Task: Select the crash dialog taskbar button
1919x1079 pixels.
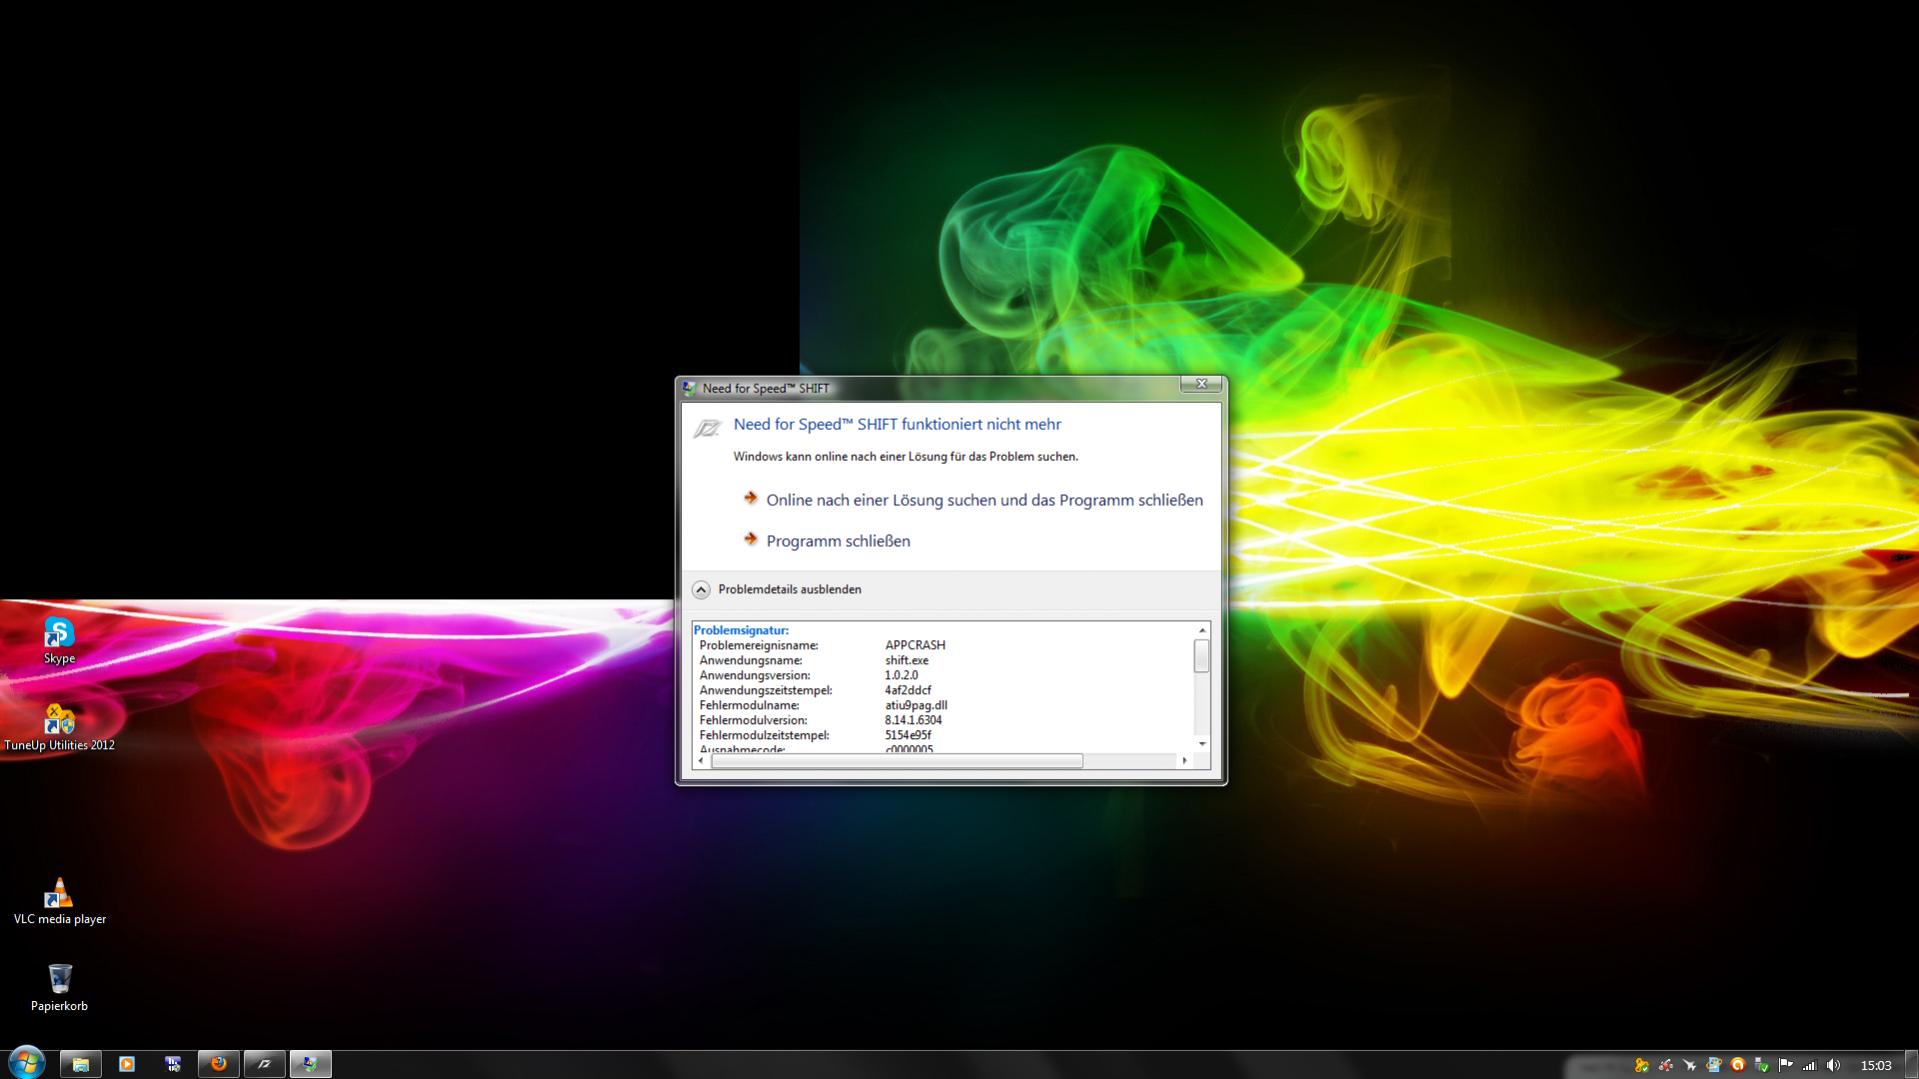Action: (x=310, y=1064)
